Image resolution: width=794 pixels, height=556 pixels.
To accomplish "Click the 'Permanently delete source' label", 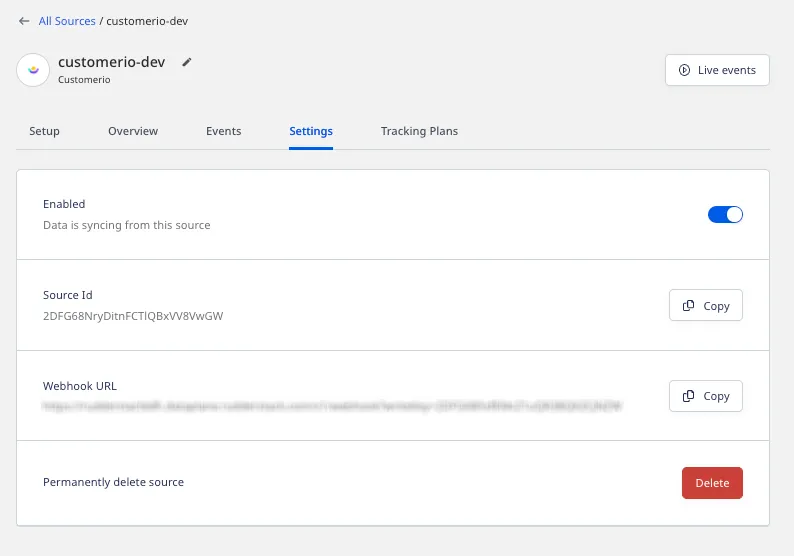I will click(x=113, y=482).
